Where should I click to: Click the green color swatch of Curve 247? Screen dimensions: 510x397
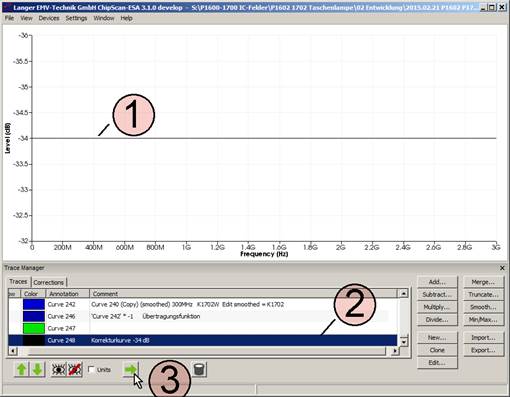click(x=34, y=328)
